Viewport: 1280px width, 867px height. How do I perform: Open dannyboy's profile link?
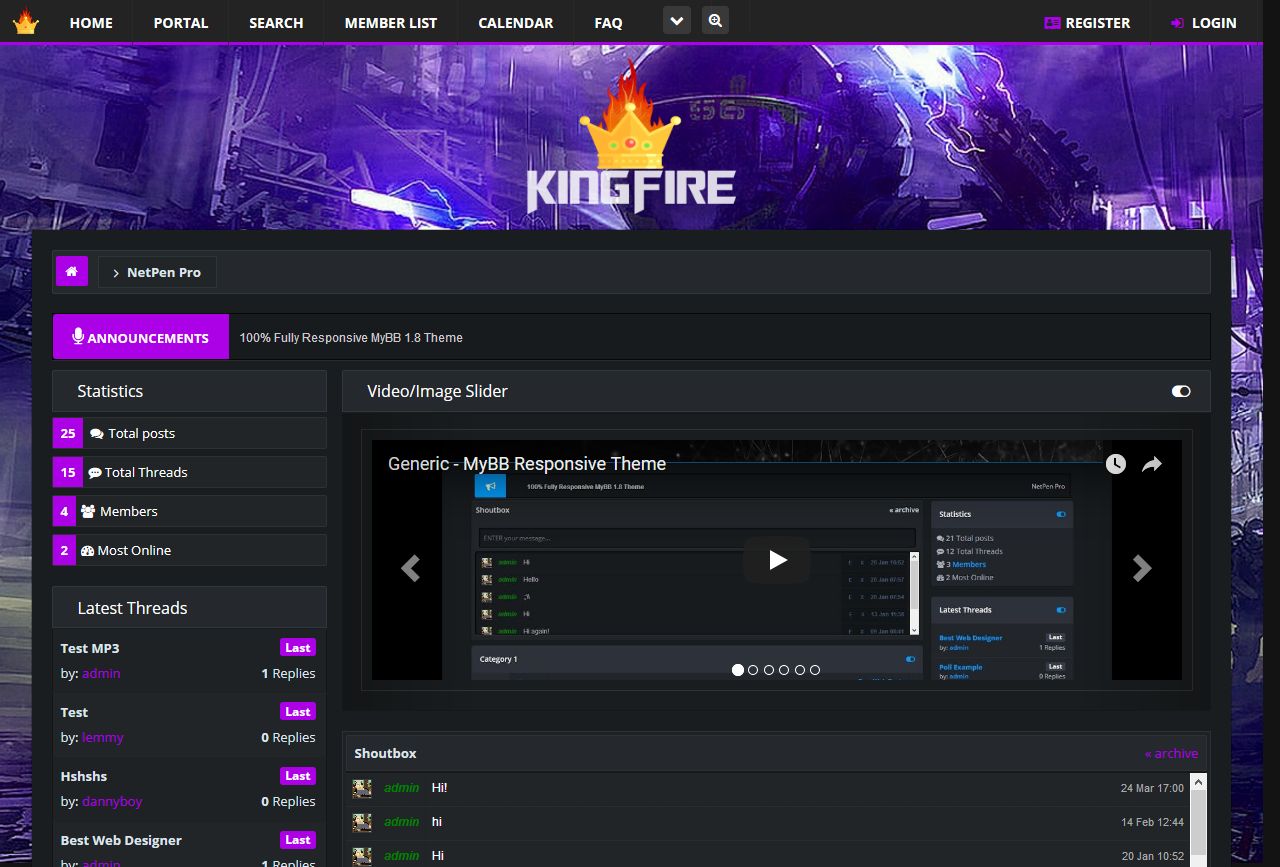(x=112, y=802)
